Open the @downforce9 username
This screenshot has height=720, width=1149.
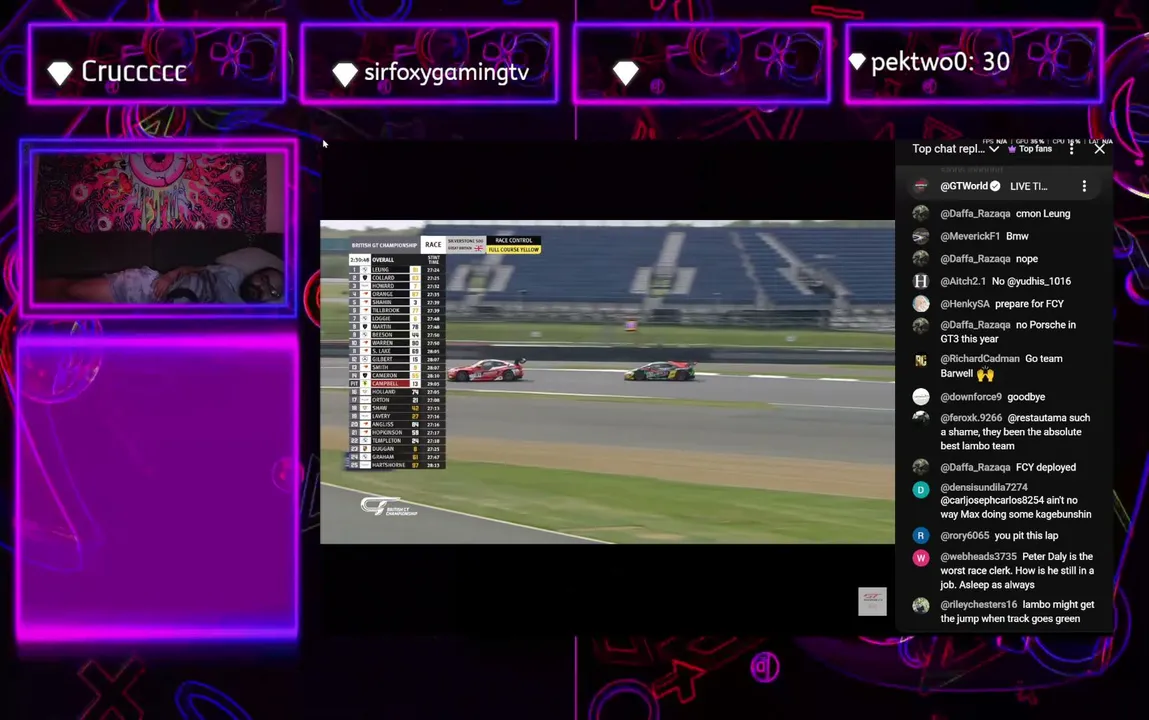click(971, 396)
